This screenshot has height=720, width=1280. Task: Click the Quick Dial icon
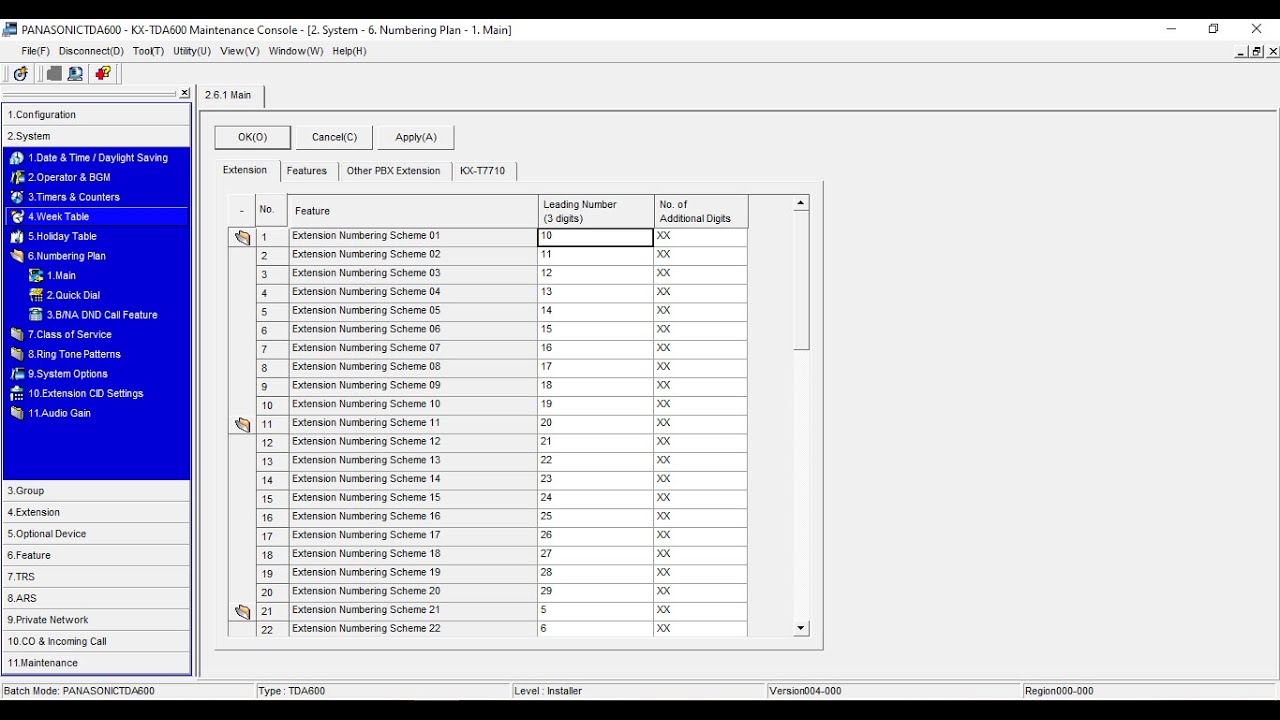(x=36, y=295)
